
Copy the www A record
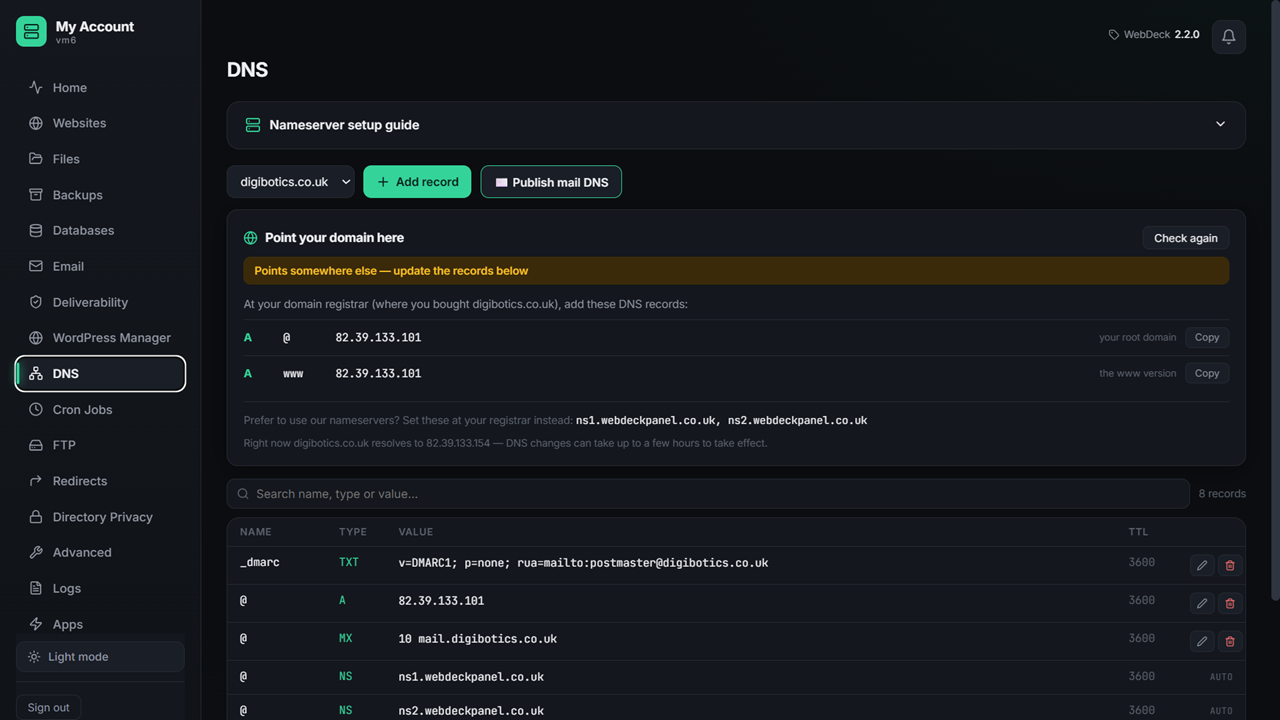pos(1207,373)
